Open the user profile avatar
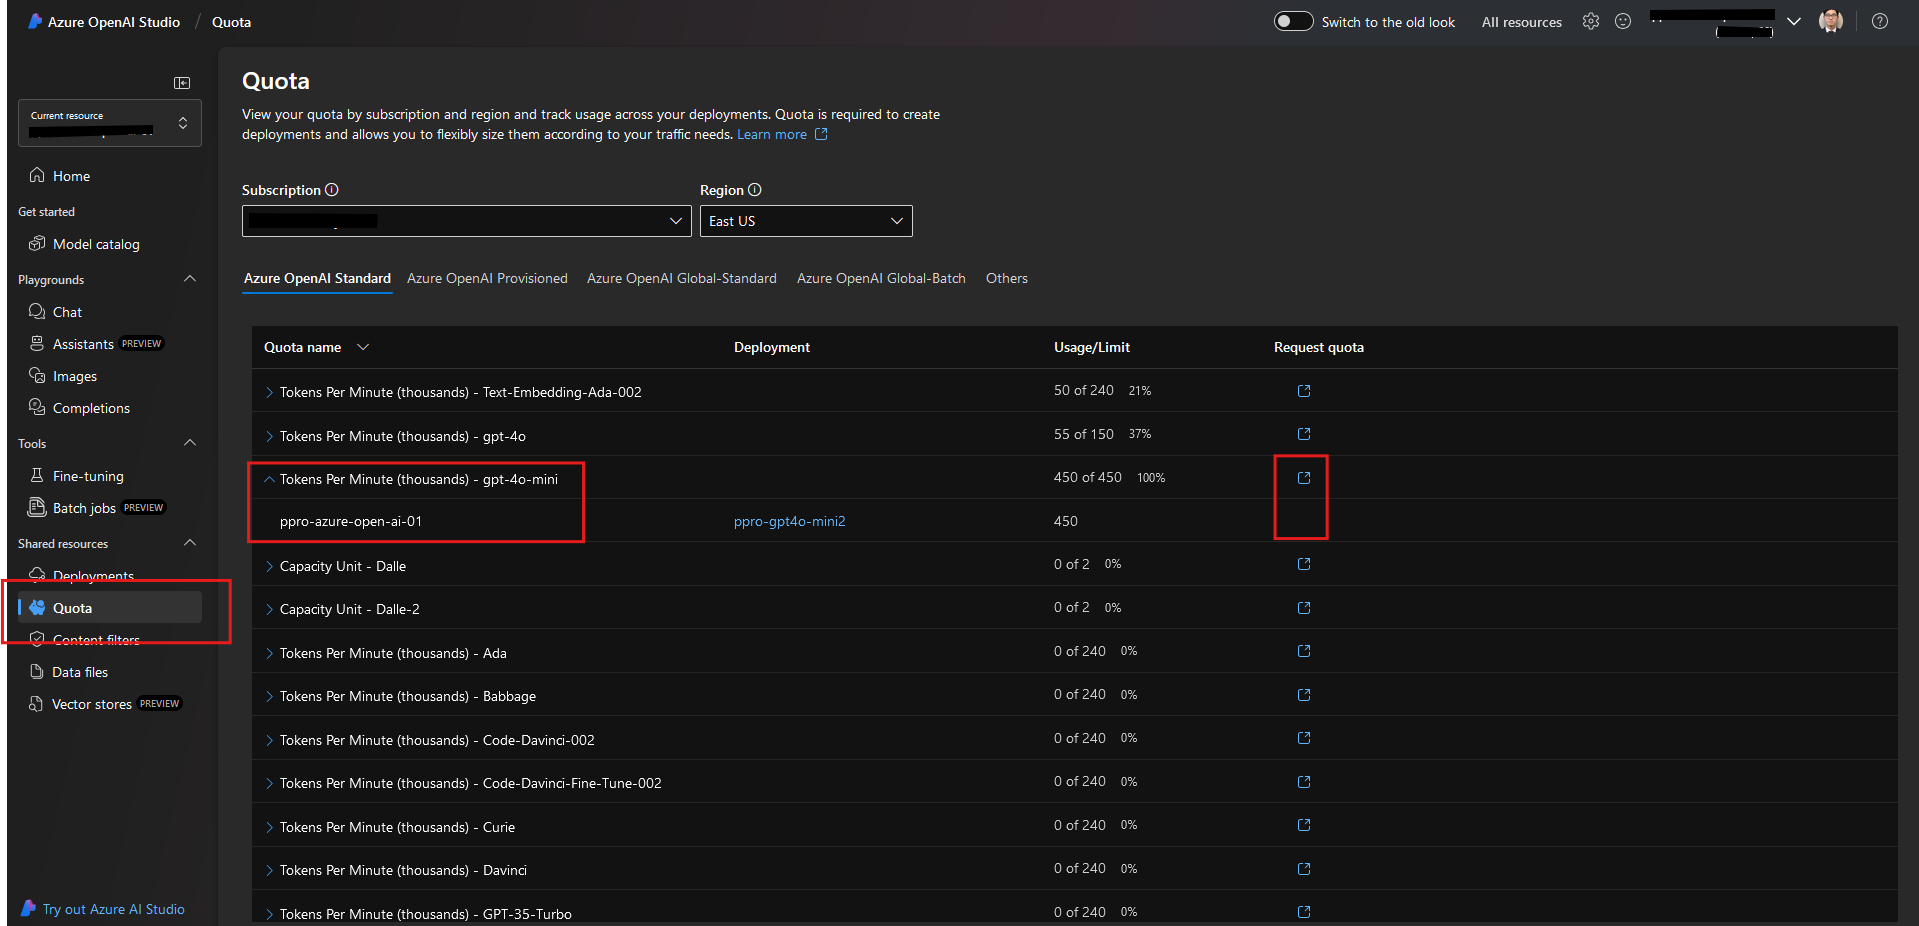 tap(1831, 21)
